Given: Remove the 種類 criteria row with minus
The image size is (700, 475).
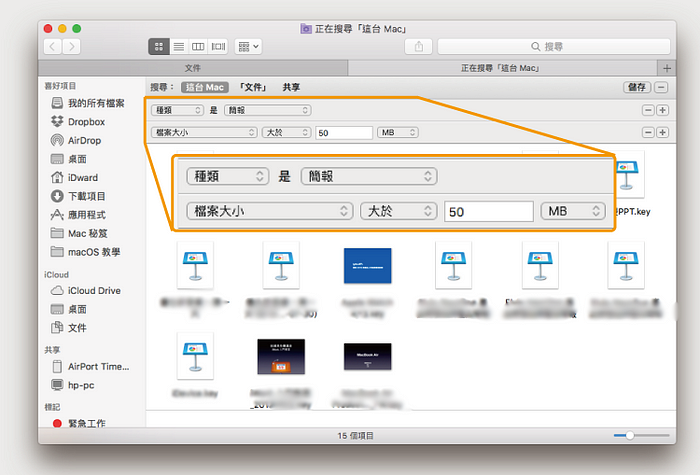Looking at the screenshot, I should [648, 110].
